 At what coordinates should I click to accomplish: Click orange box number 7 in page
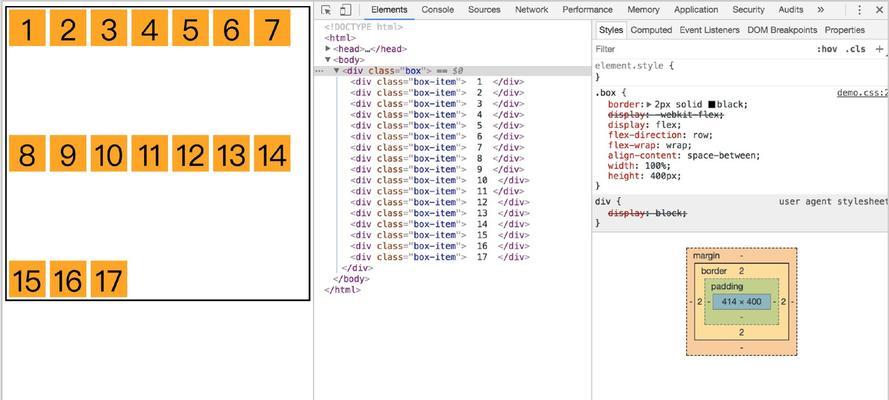pos(272,28)
